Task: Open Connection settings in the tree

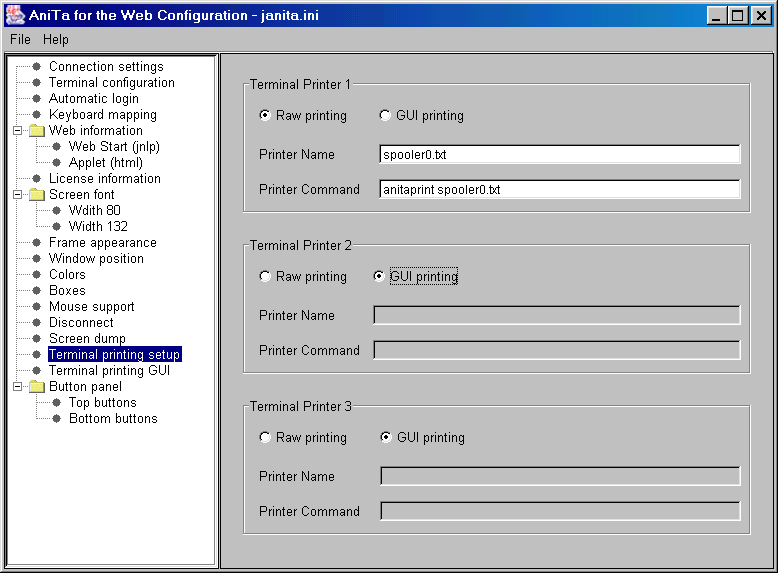Action: 106,67
